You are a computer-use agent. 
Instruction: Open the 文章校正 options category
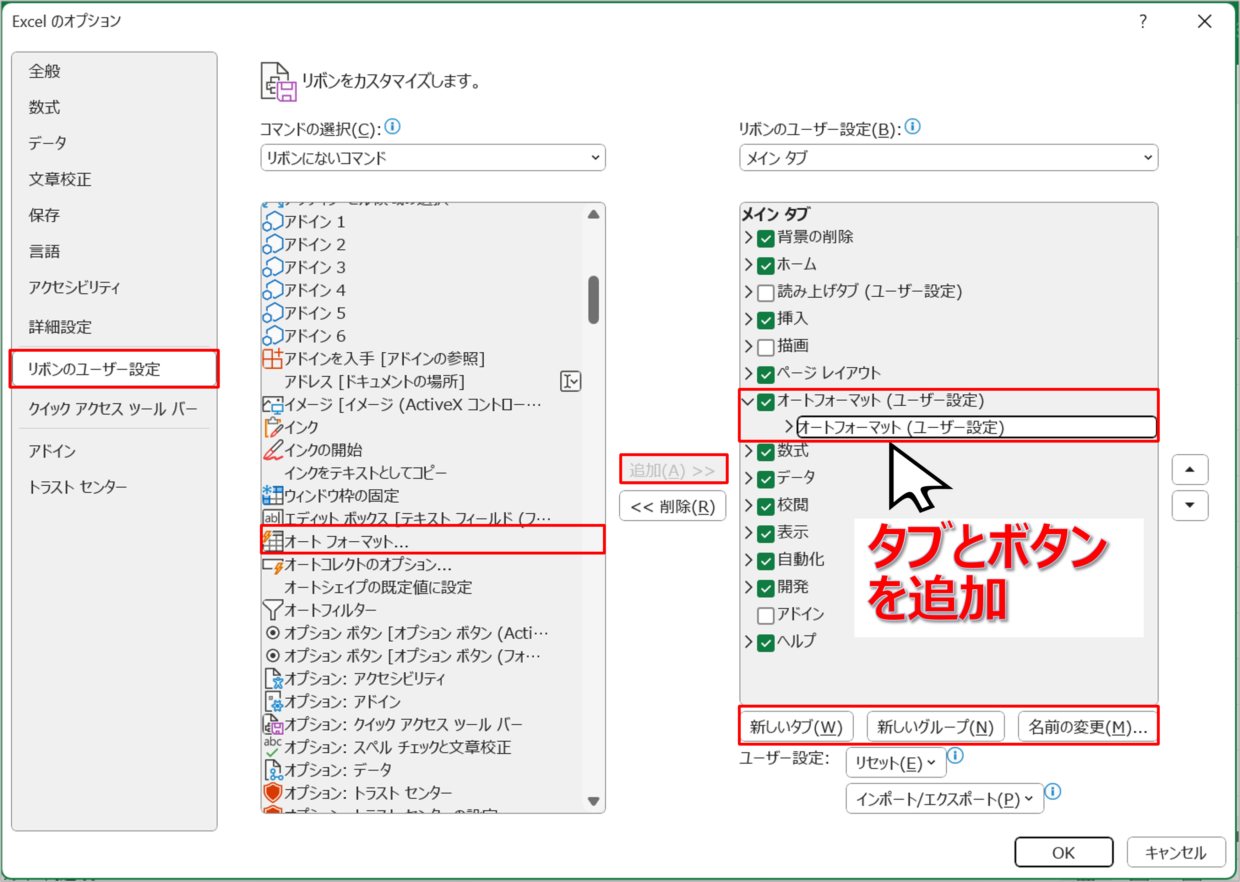click(x=114, y=179)
